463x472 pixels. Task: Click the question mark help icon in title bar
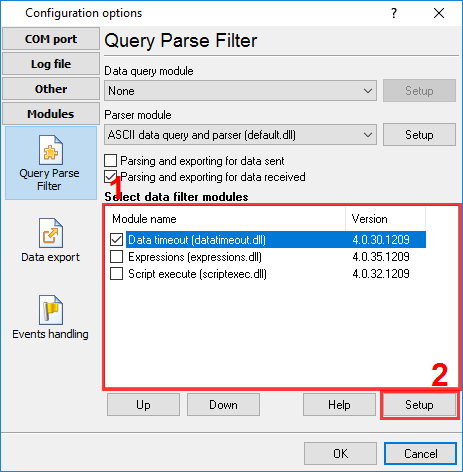pos(394,13)
